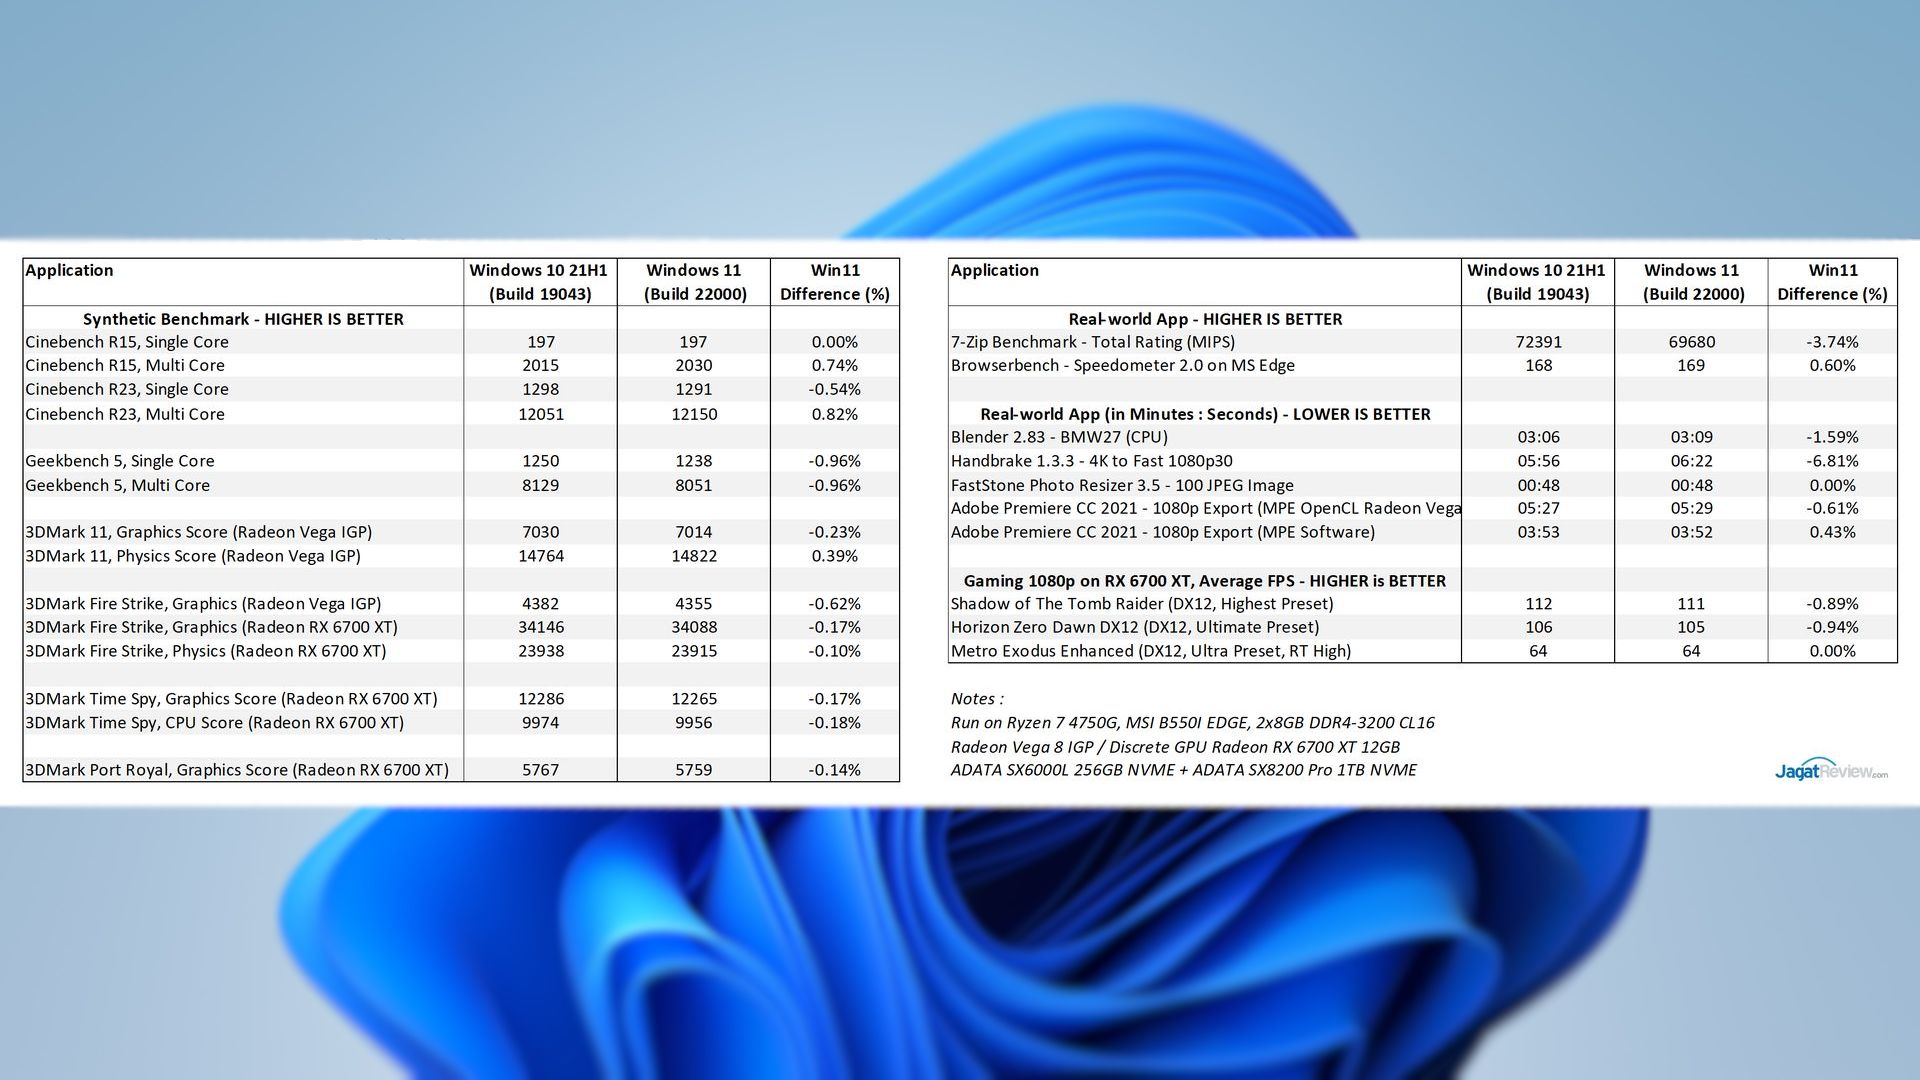Screen dimensions: 1920x1080
Task: Click the Gaming 1080p on RX 6700 XT heading
Action: (1204, 581)
